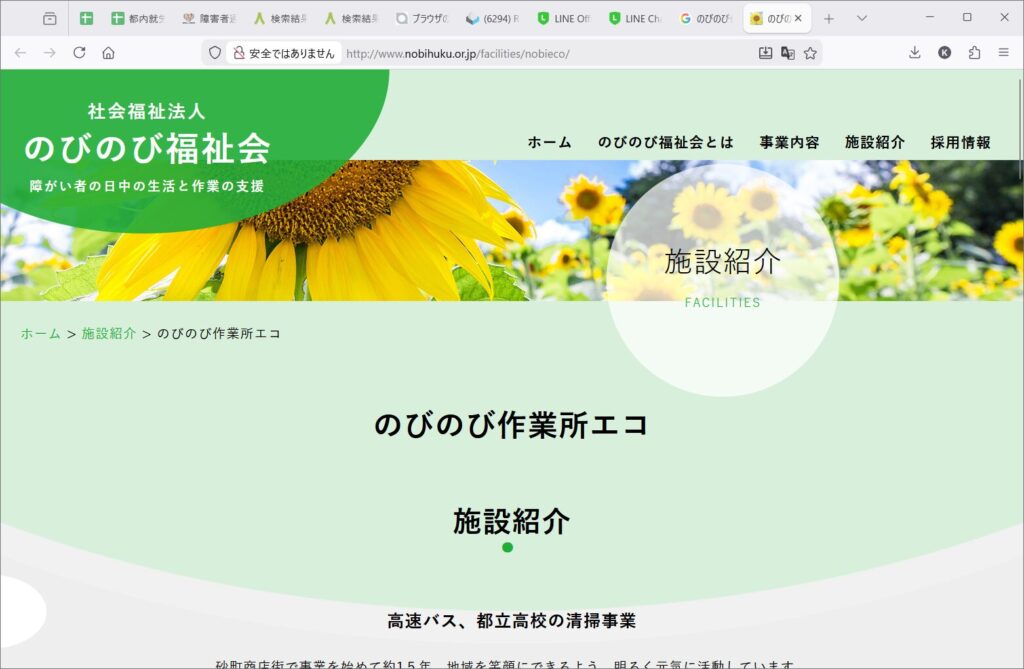Screen dimensions: 1024x669
Task: Go to the Firefox home page
Action: 108,53
